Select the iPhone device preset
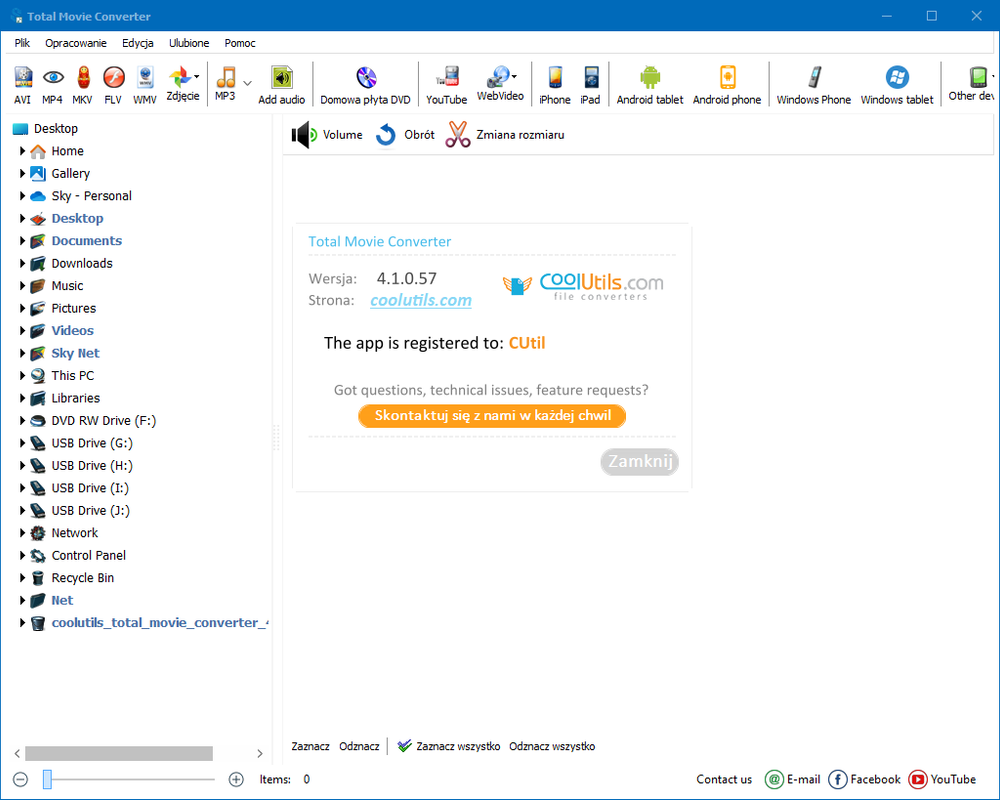The width and height of the screenshot is (1000, 800). [555, 85]
